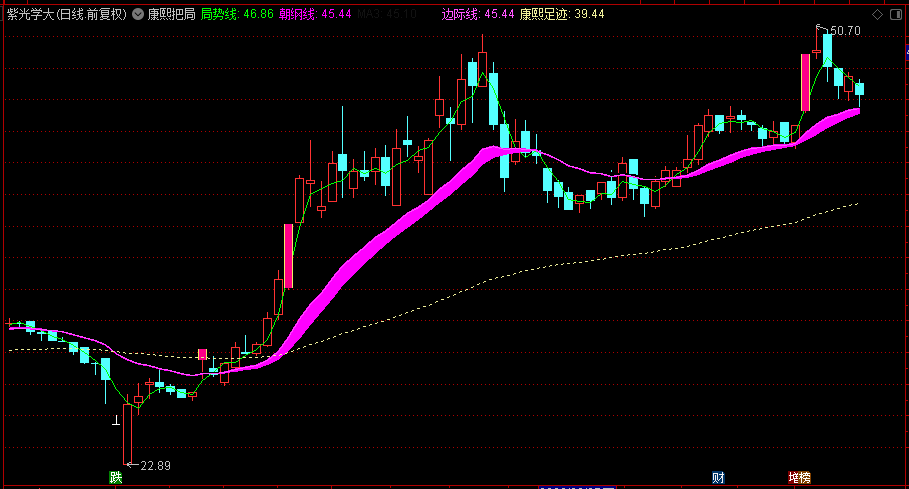909x489 pixels.
Task: Select the 朝纲线: 45.44 value
Action: click(x=315, y=14)
